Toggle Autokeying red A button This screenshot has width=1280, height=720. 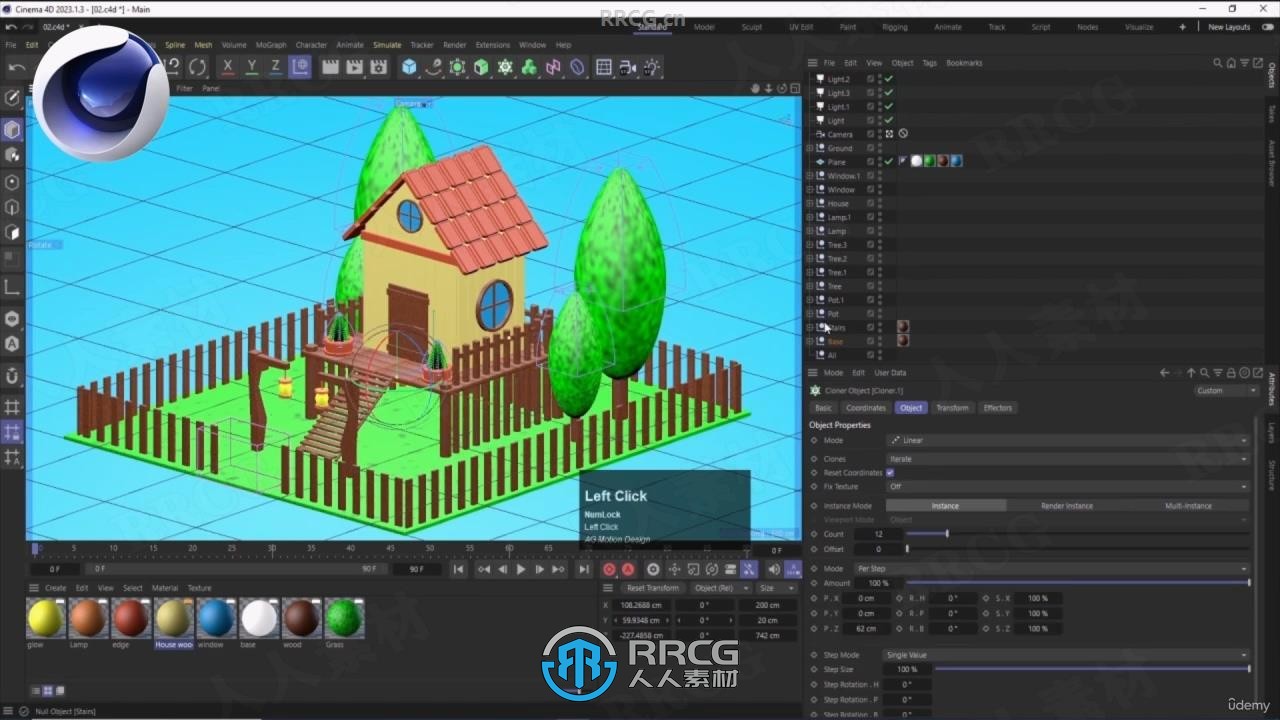(x=628, y=569)
